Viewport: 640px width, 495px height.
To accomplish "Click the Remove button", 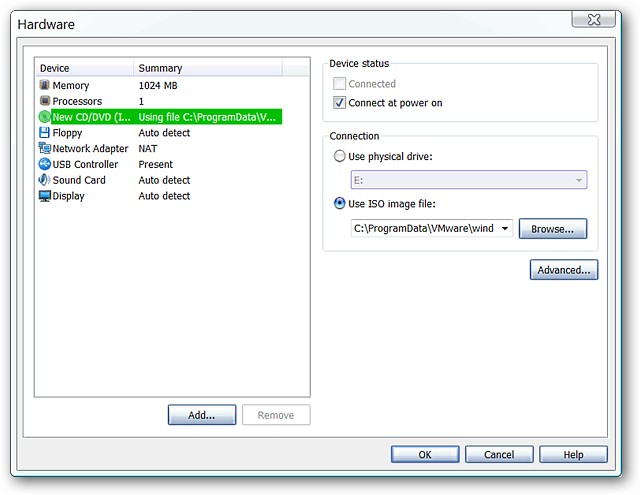I will coord(276,415).
